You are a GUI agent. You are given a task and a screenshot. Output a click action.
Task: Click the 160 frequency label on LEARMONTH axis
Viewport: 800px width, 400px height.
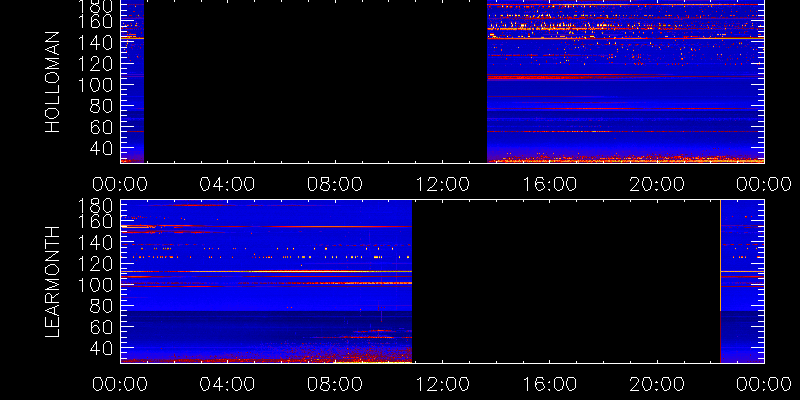pos(96,222)
